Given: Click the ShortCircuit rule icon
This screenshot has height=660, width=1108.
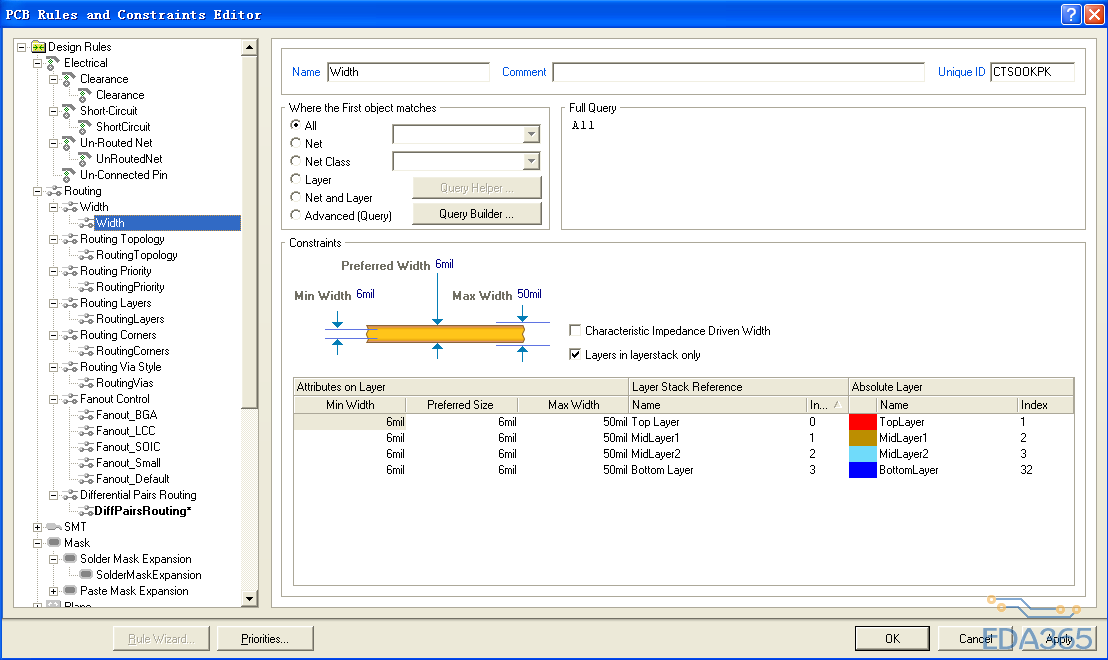Looking at the screenshot, I should click(85, 127).
